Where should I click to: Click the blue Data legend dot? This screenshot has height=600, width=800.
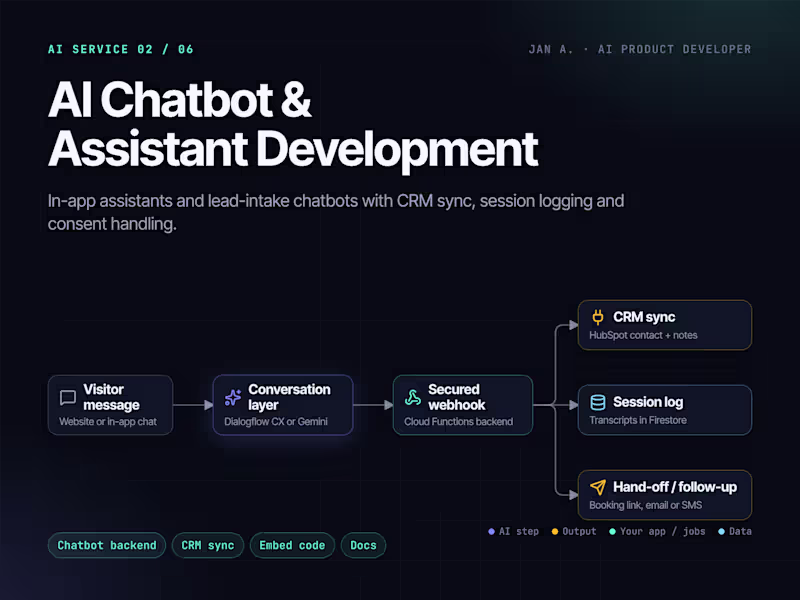(x=721, y=532)
